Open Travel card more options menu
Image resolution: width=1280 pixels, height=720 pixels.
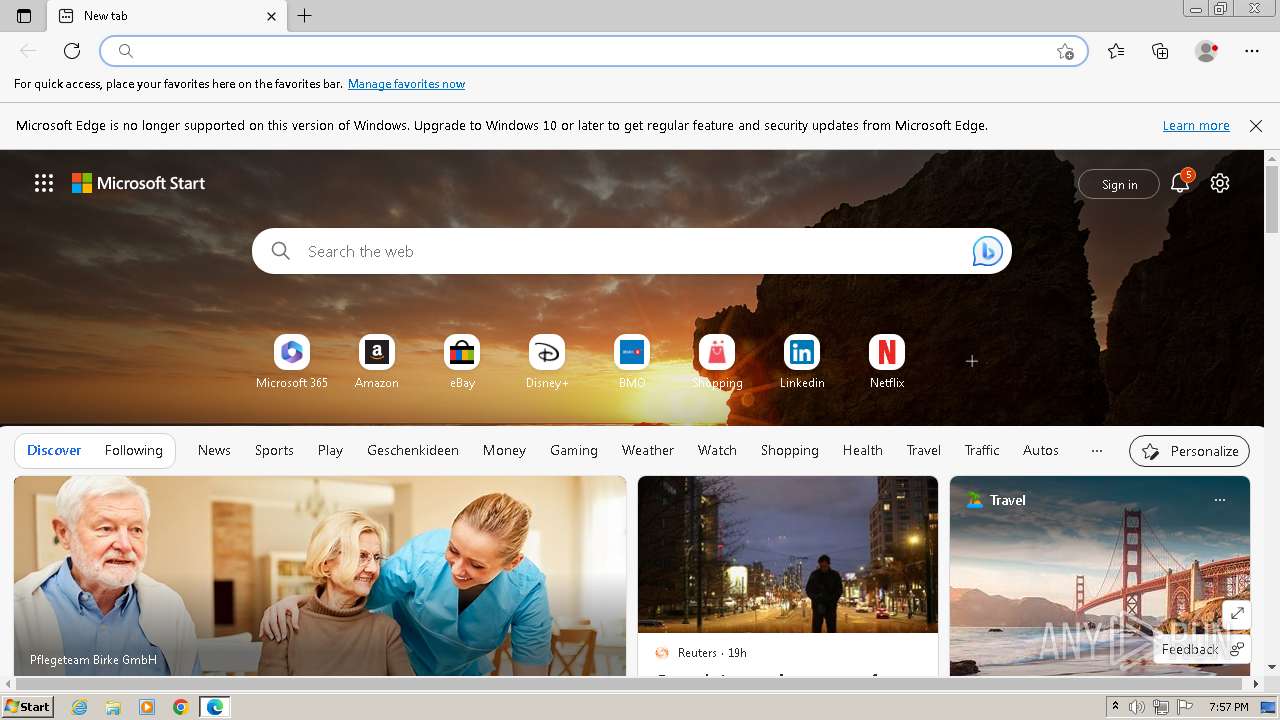tap(1220, 500)
